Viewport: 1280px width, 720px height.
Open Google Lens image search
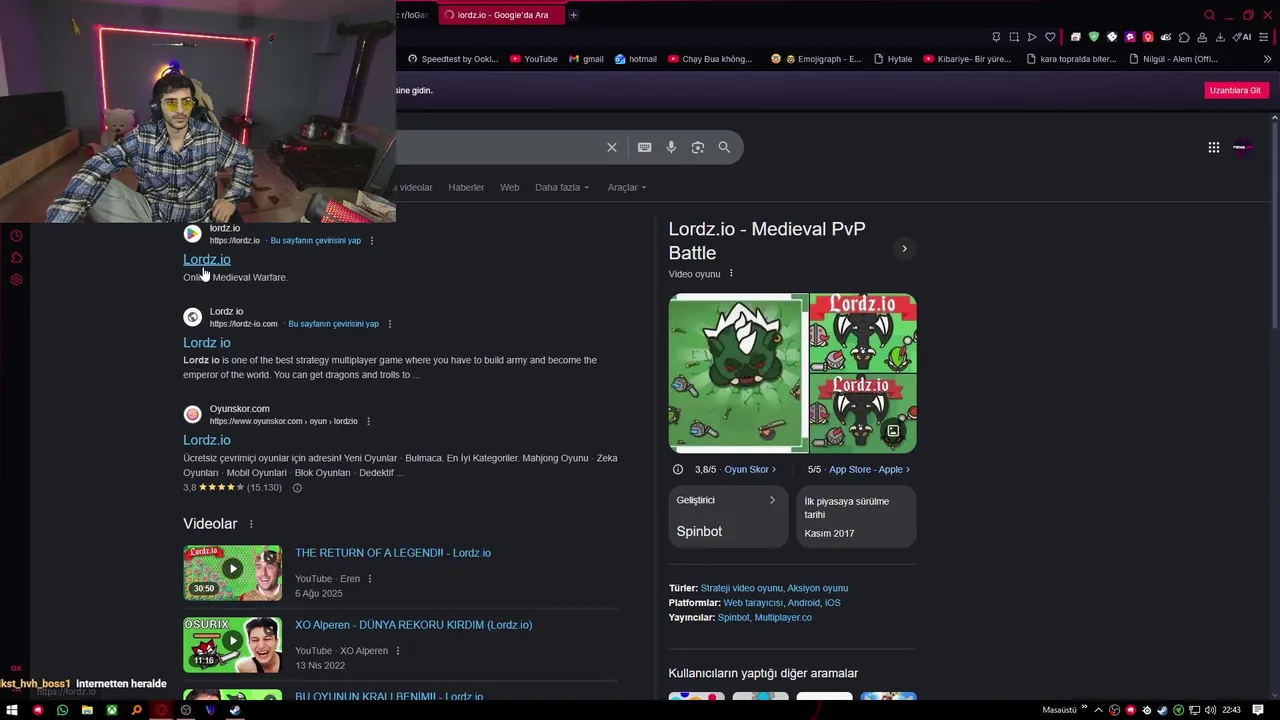[698, 147]
